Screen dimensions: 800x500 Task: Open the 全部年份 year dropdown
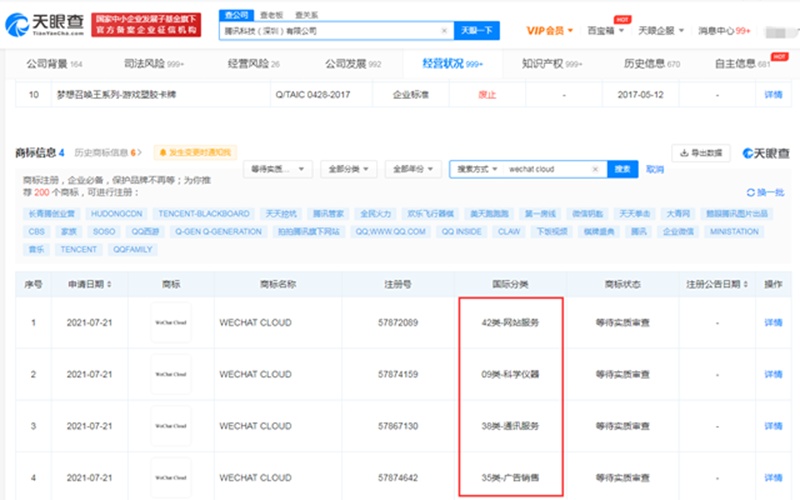(x=413, y=169)
